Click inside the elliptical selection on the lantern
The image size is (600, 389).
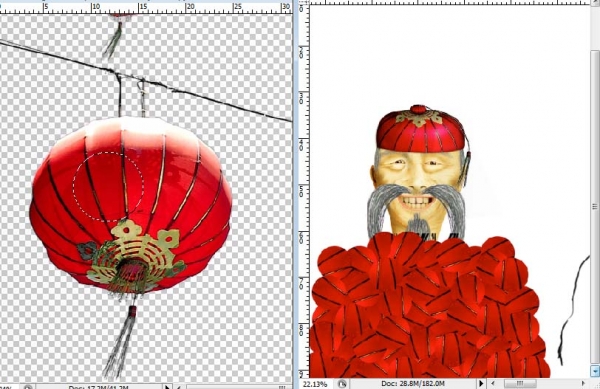click(x=108, y=187)
